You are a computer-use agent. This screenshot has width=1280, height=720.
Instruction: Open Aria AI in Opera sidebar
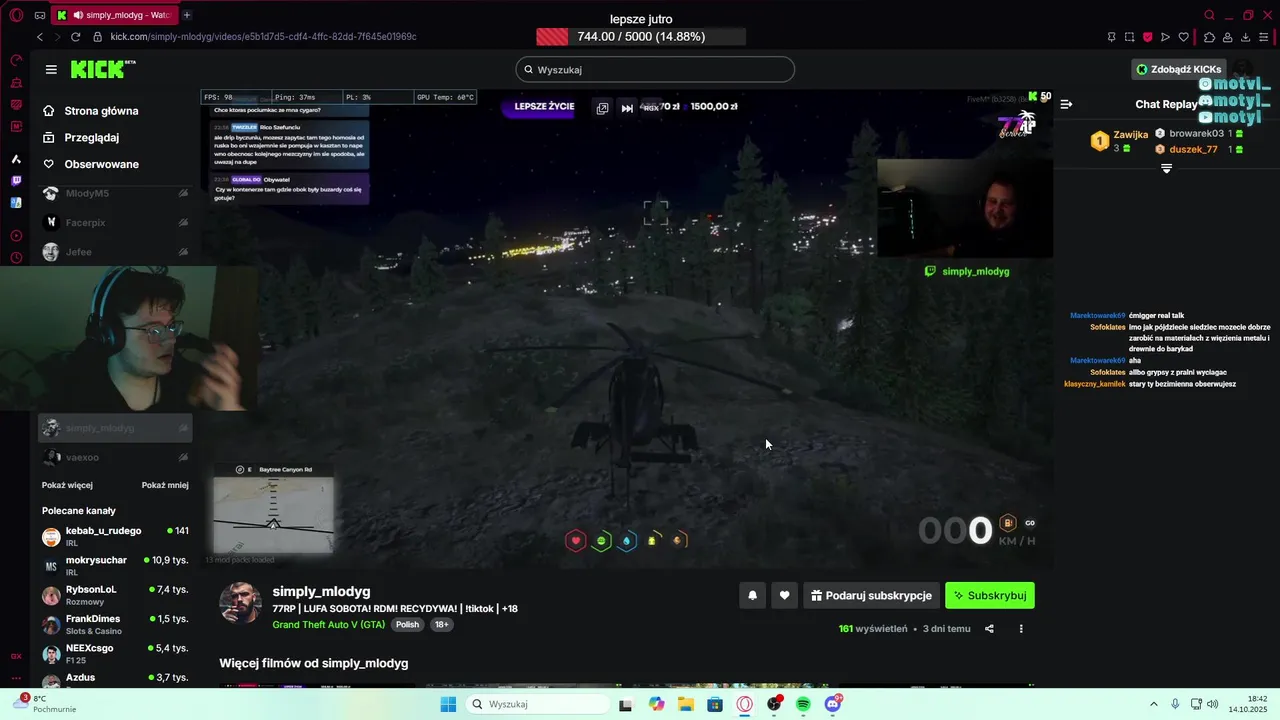[x=16, y=159]
